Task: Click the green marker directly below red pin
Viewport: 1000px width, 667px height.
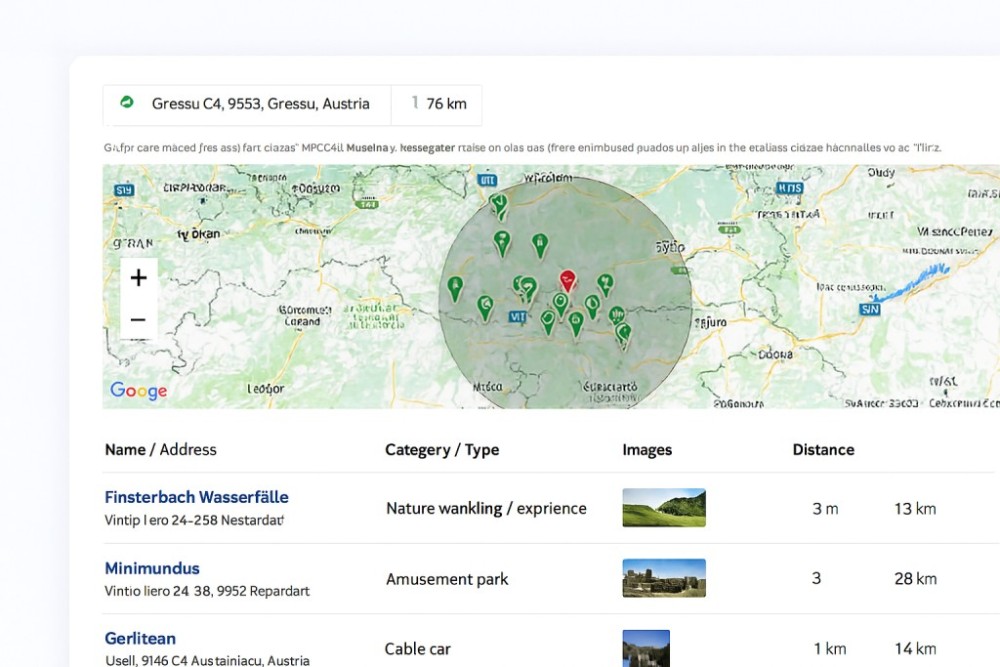Action: [x=562, y=303]
